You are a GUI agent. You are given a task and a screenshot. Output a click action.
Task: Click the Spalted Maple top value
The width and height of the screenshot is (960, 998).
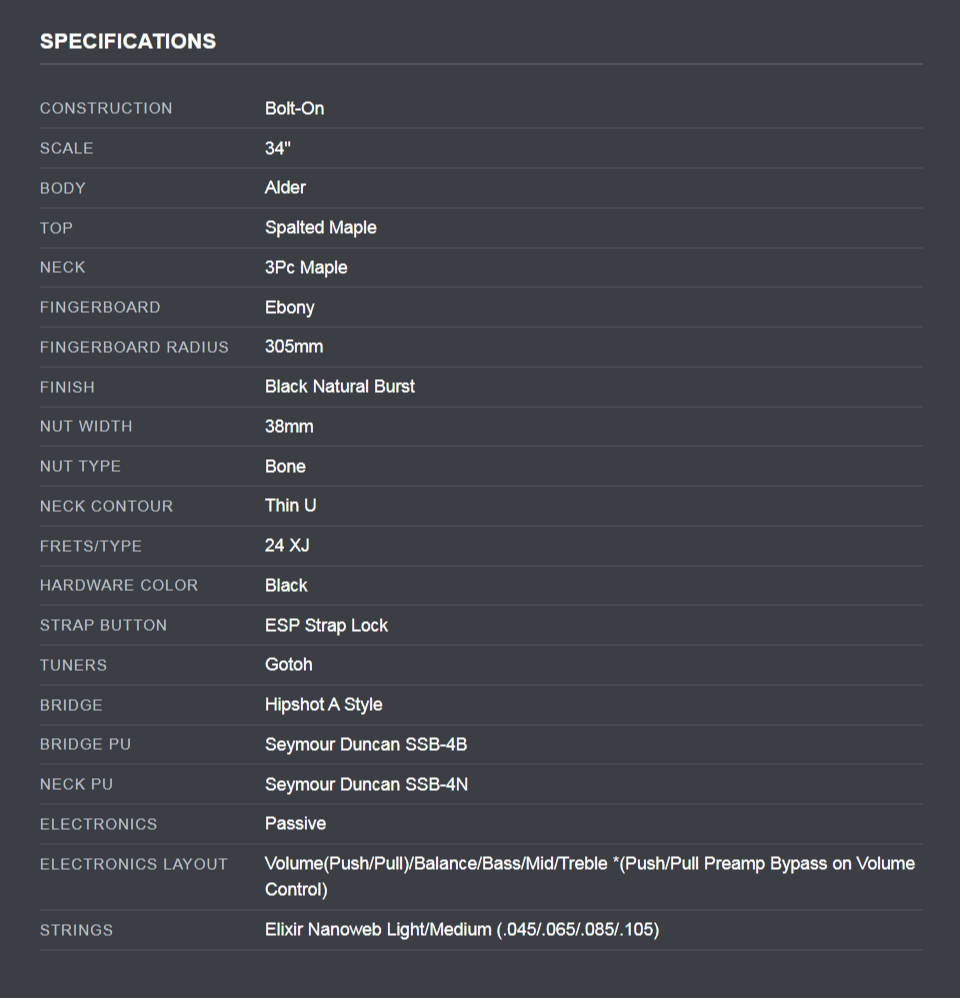pyautogui.click(x=320, y=228)
